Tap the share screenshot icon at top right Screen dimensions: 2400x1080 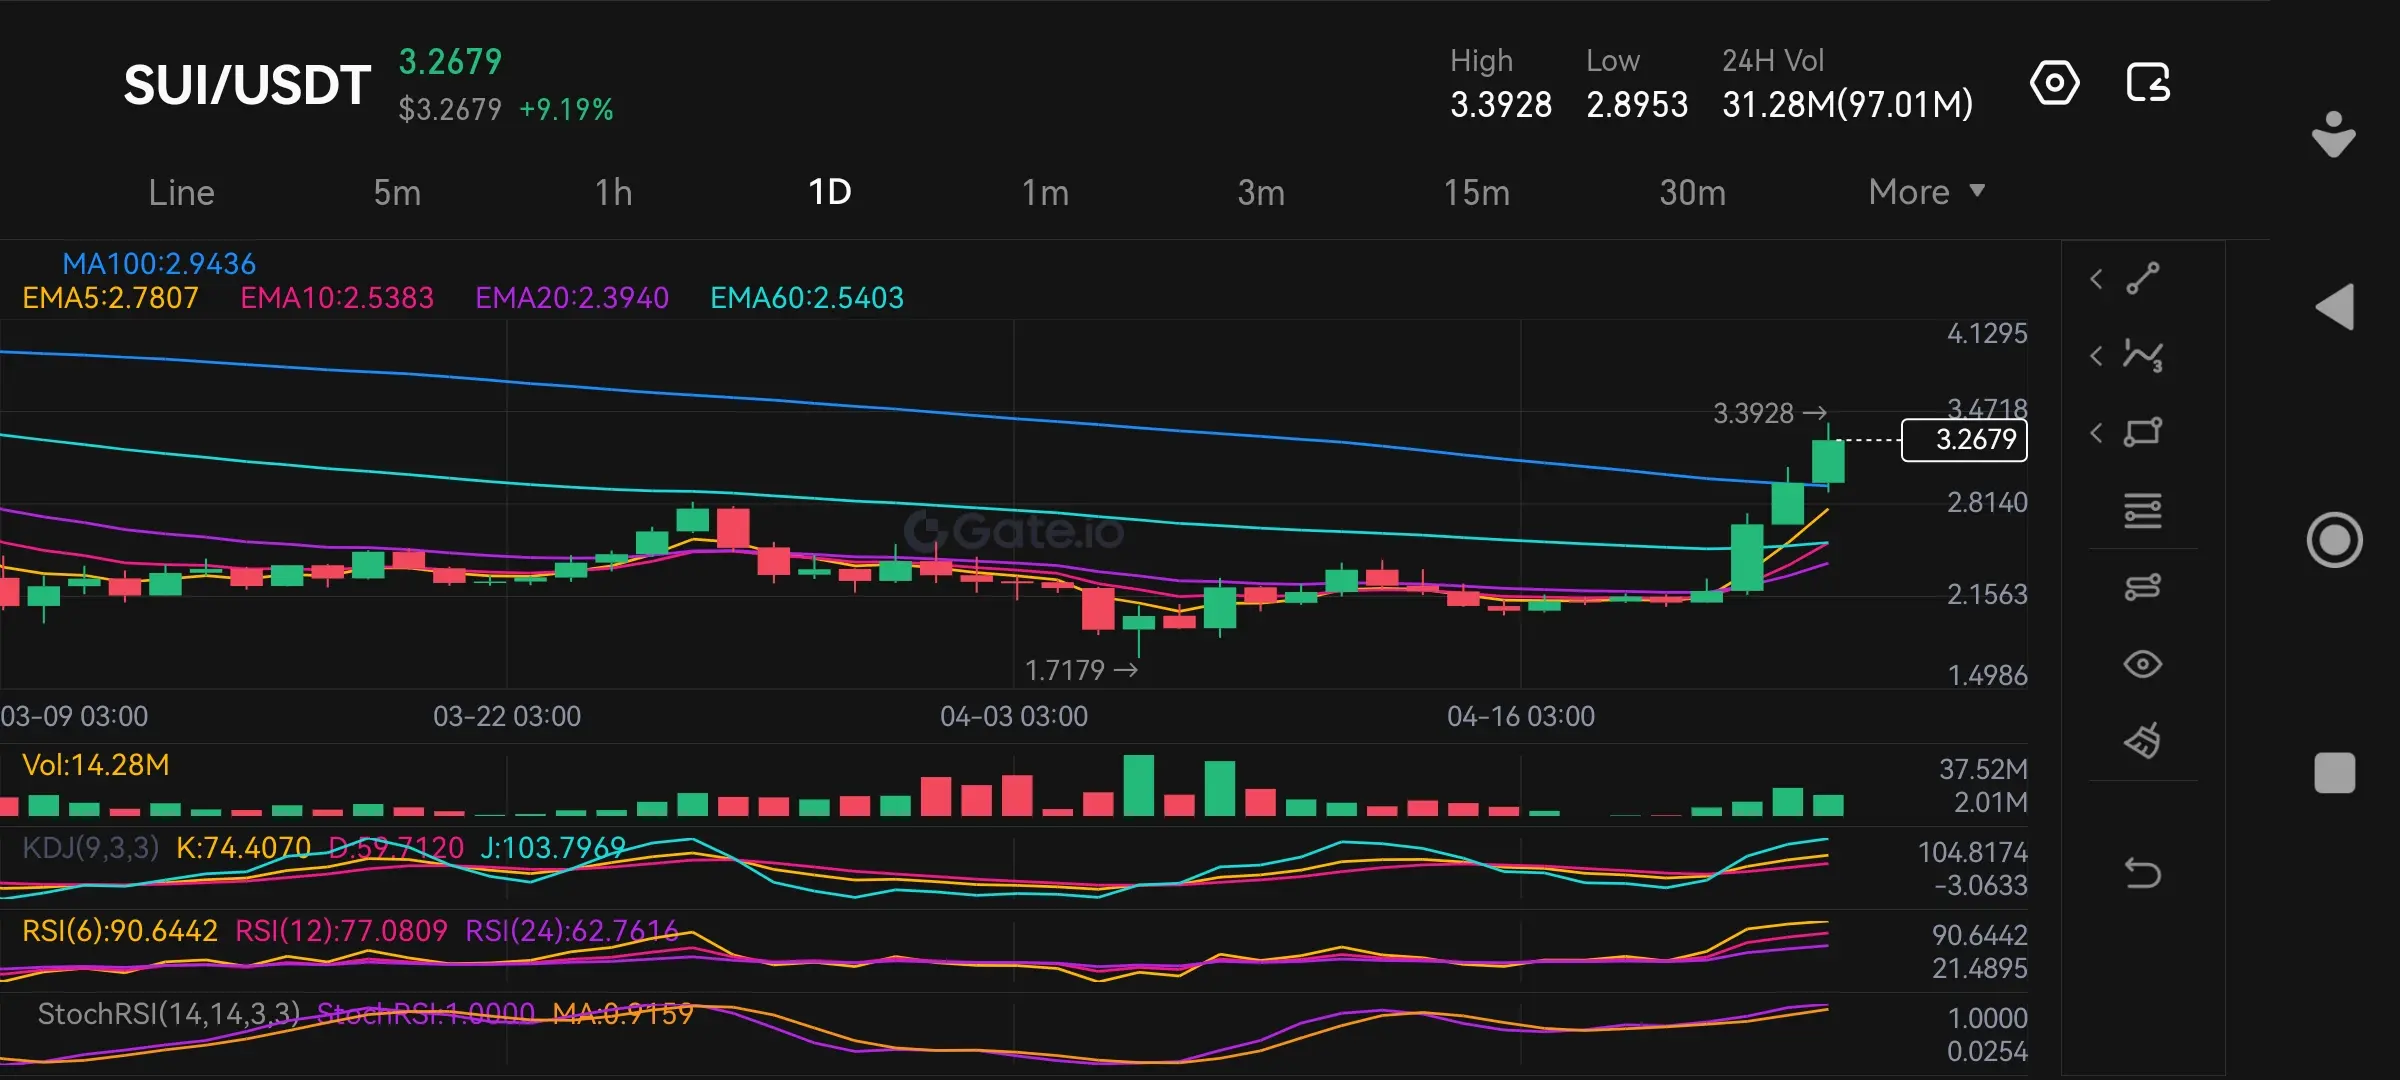click(2148, 83)
